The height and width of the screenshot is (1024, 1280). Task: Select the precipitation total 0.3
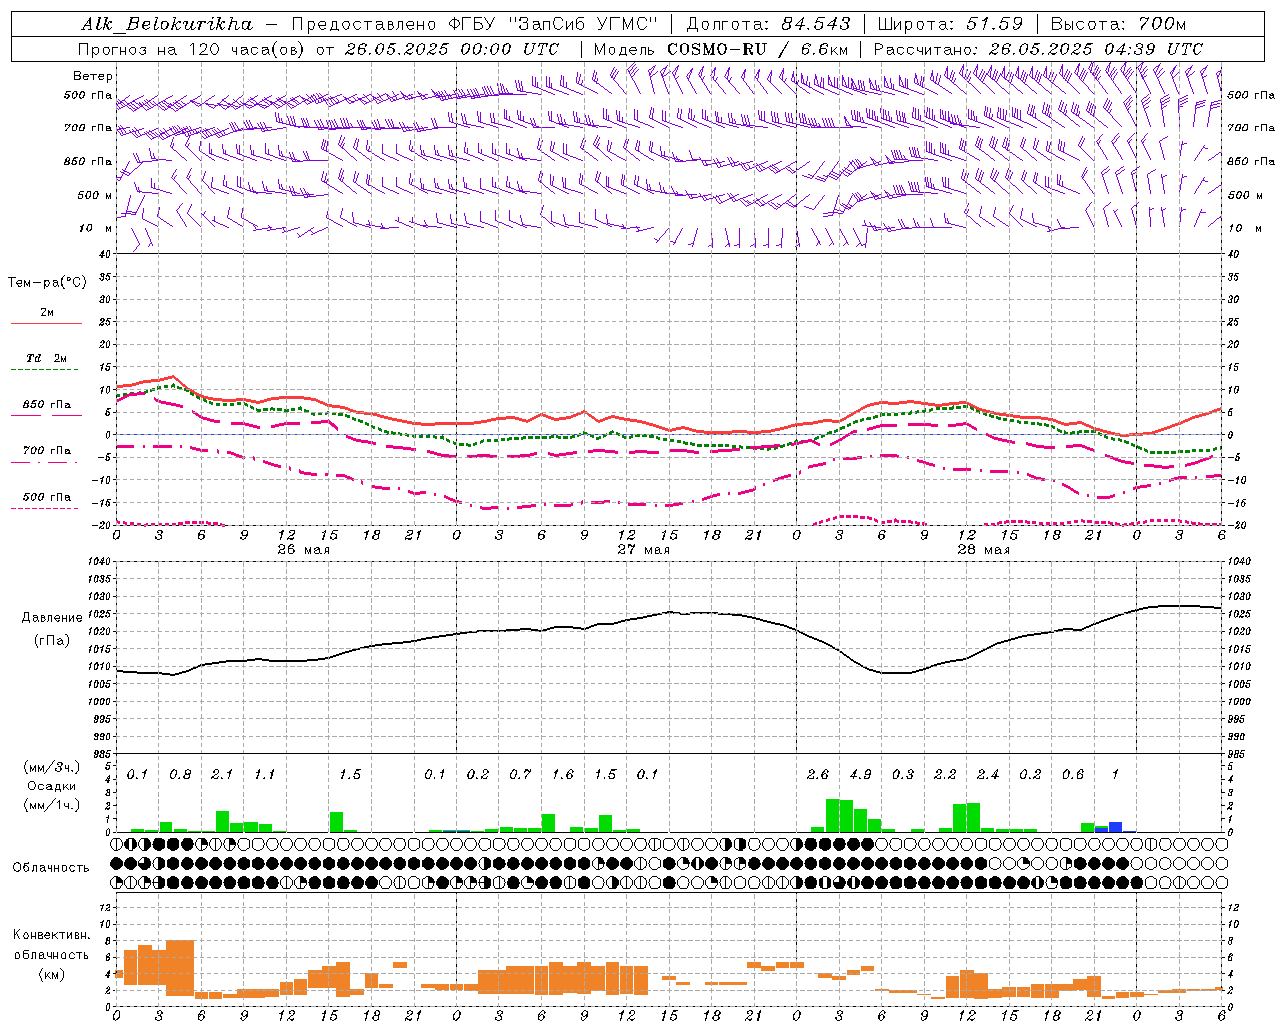[903, 775]
